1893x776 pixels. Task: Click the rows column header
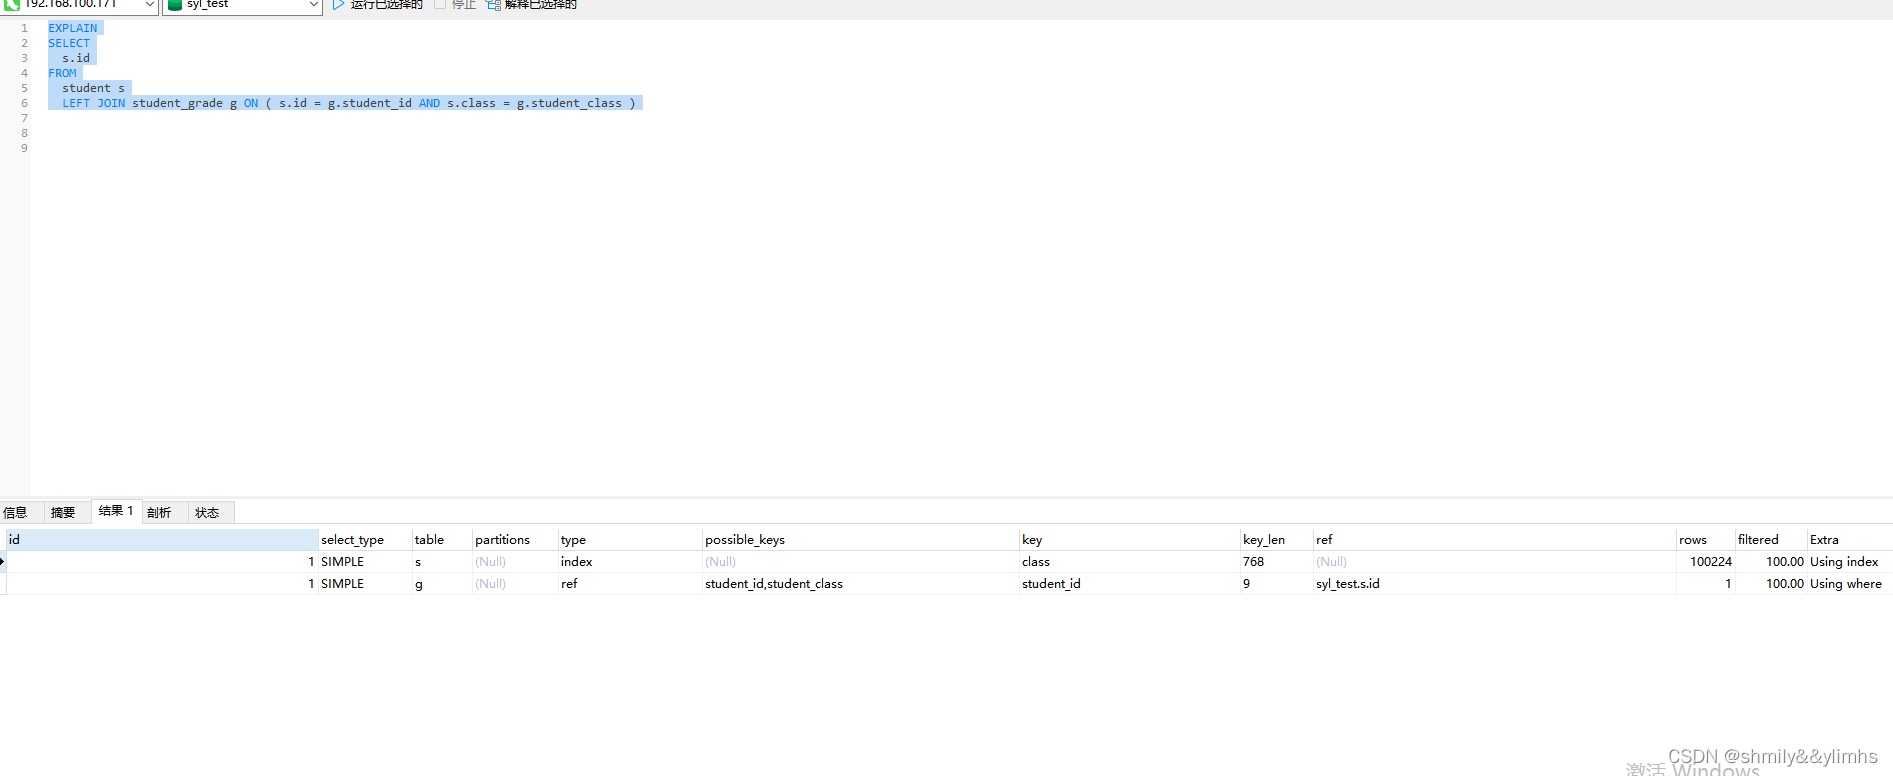(x=1705, y=540)
